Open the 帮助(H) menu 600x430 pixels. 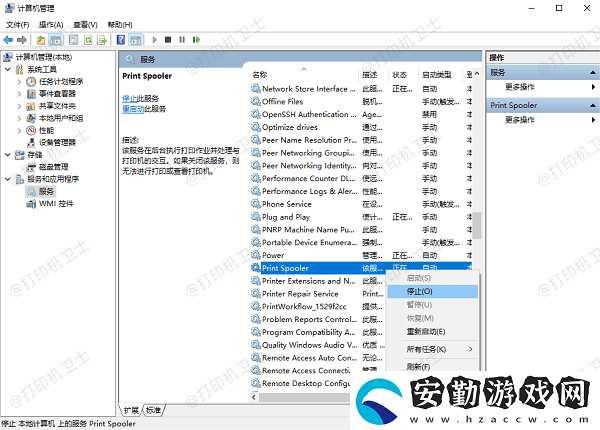[x=120, y=25]
